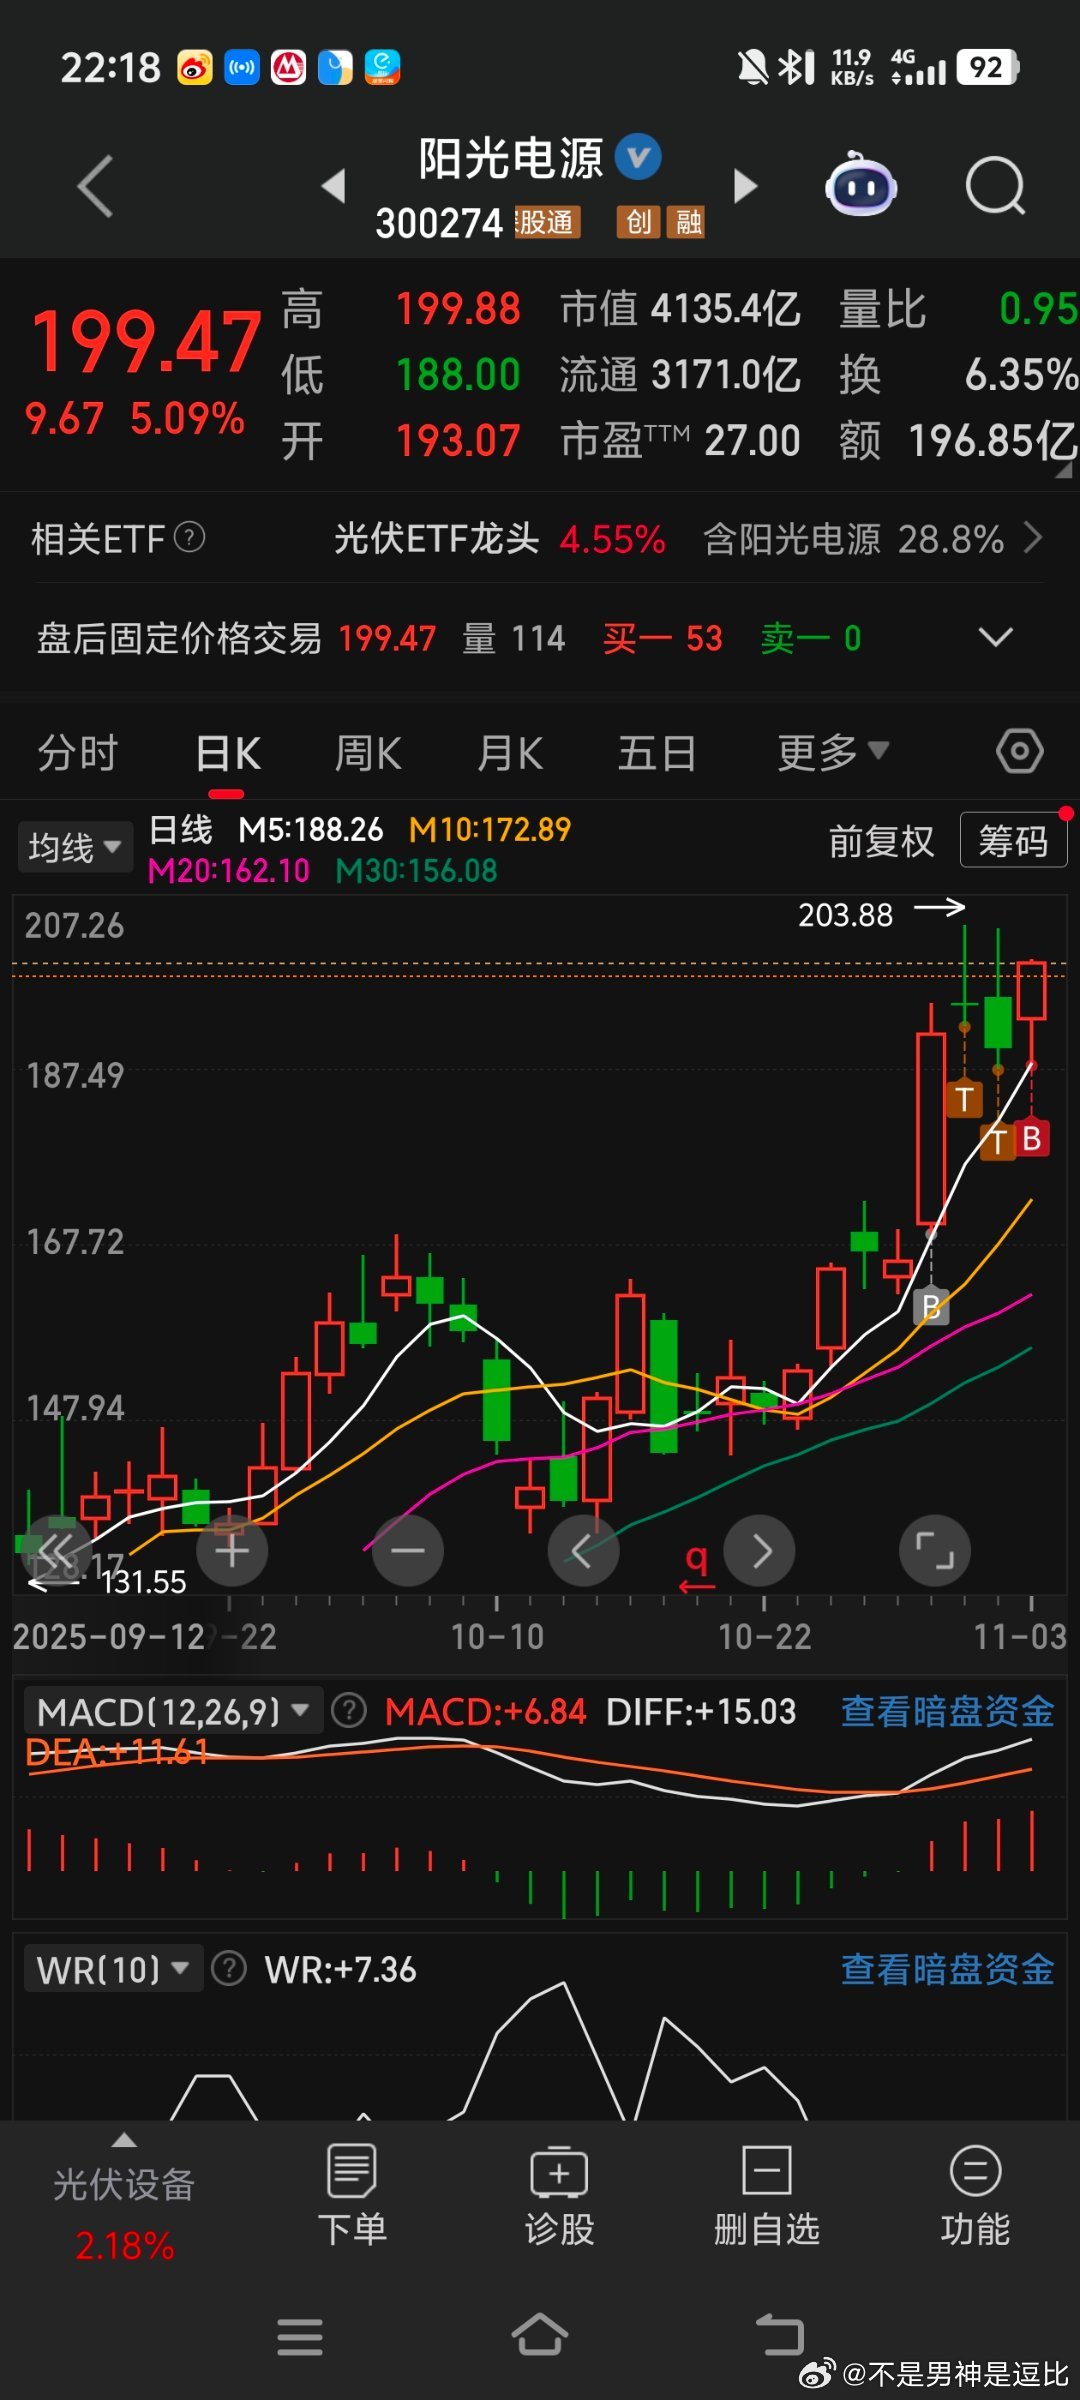Switch to 周K tab
The image size is (1080, 2400).
pyautogui.click(x=368, y=752)
